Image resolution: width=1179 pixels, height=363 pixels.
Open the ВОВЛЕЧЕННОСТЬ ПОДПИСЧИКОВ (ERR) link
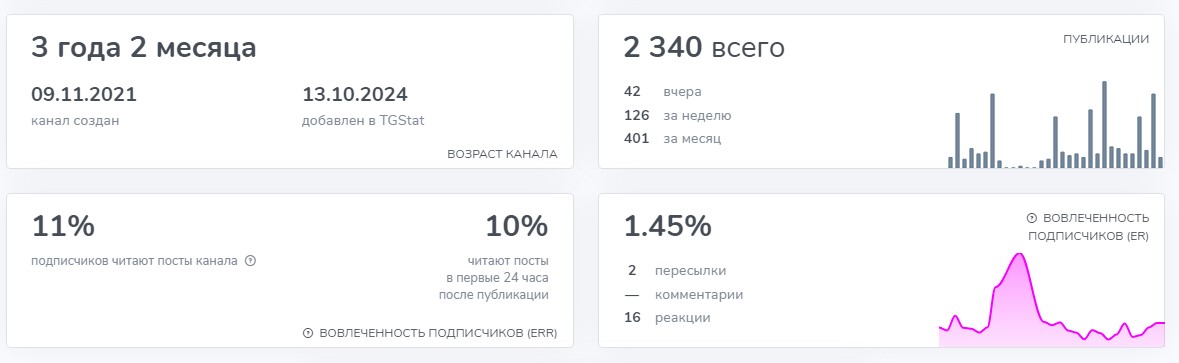pyautogui.click(x=438, y=333)
